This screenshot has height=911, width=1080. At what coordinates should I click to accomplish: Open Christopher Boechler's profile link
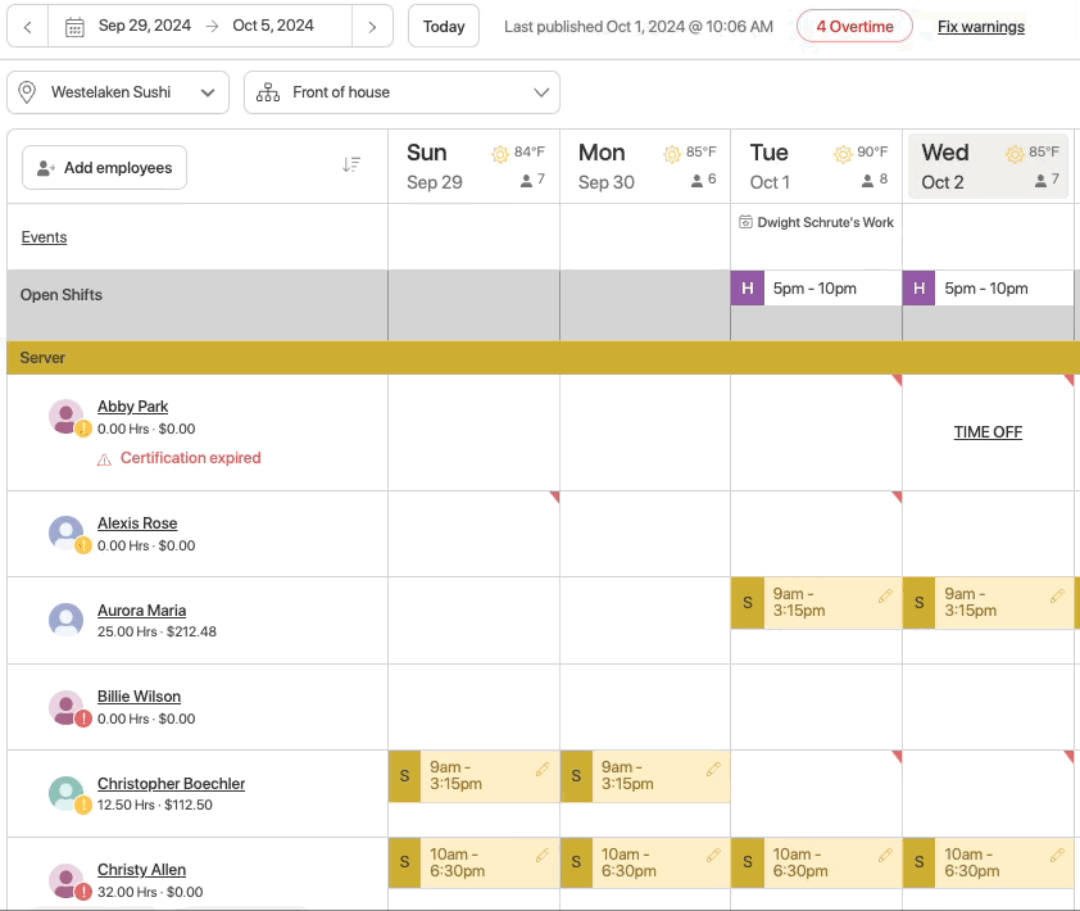(x=171, y=784)
